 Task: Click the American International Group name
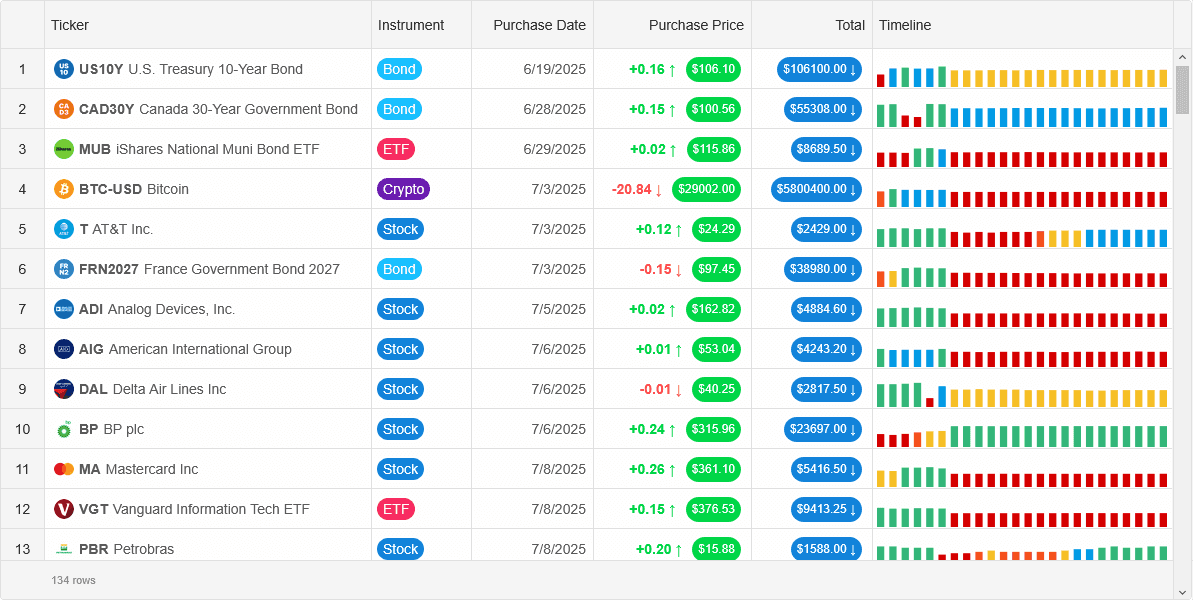coord(200,349)
